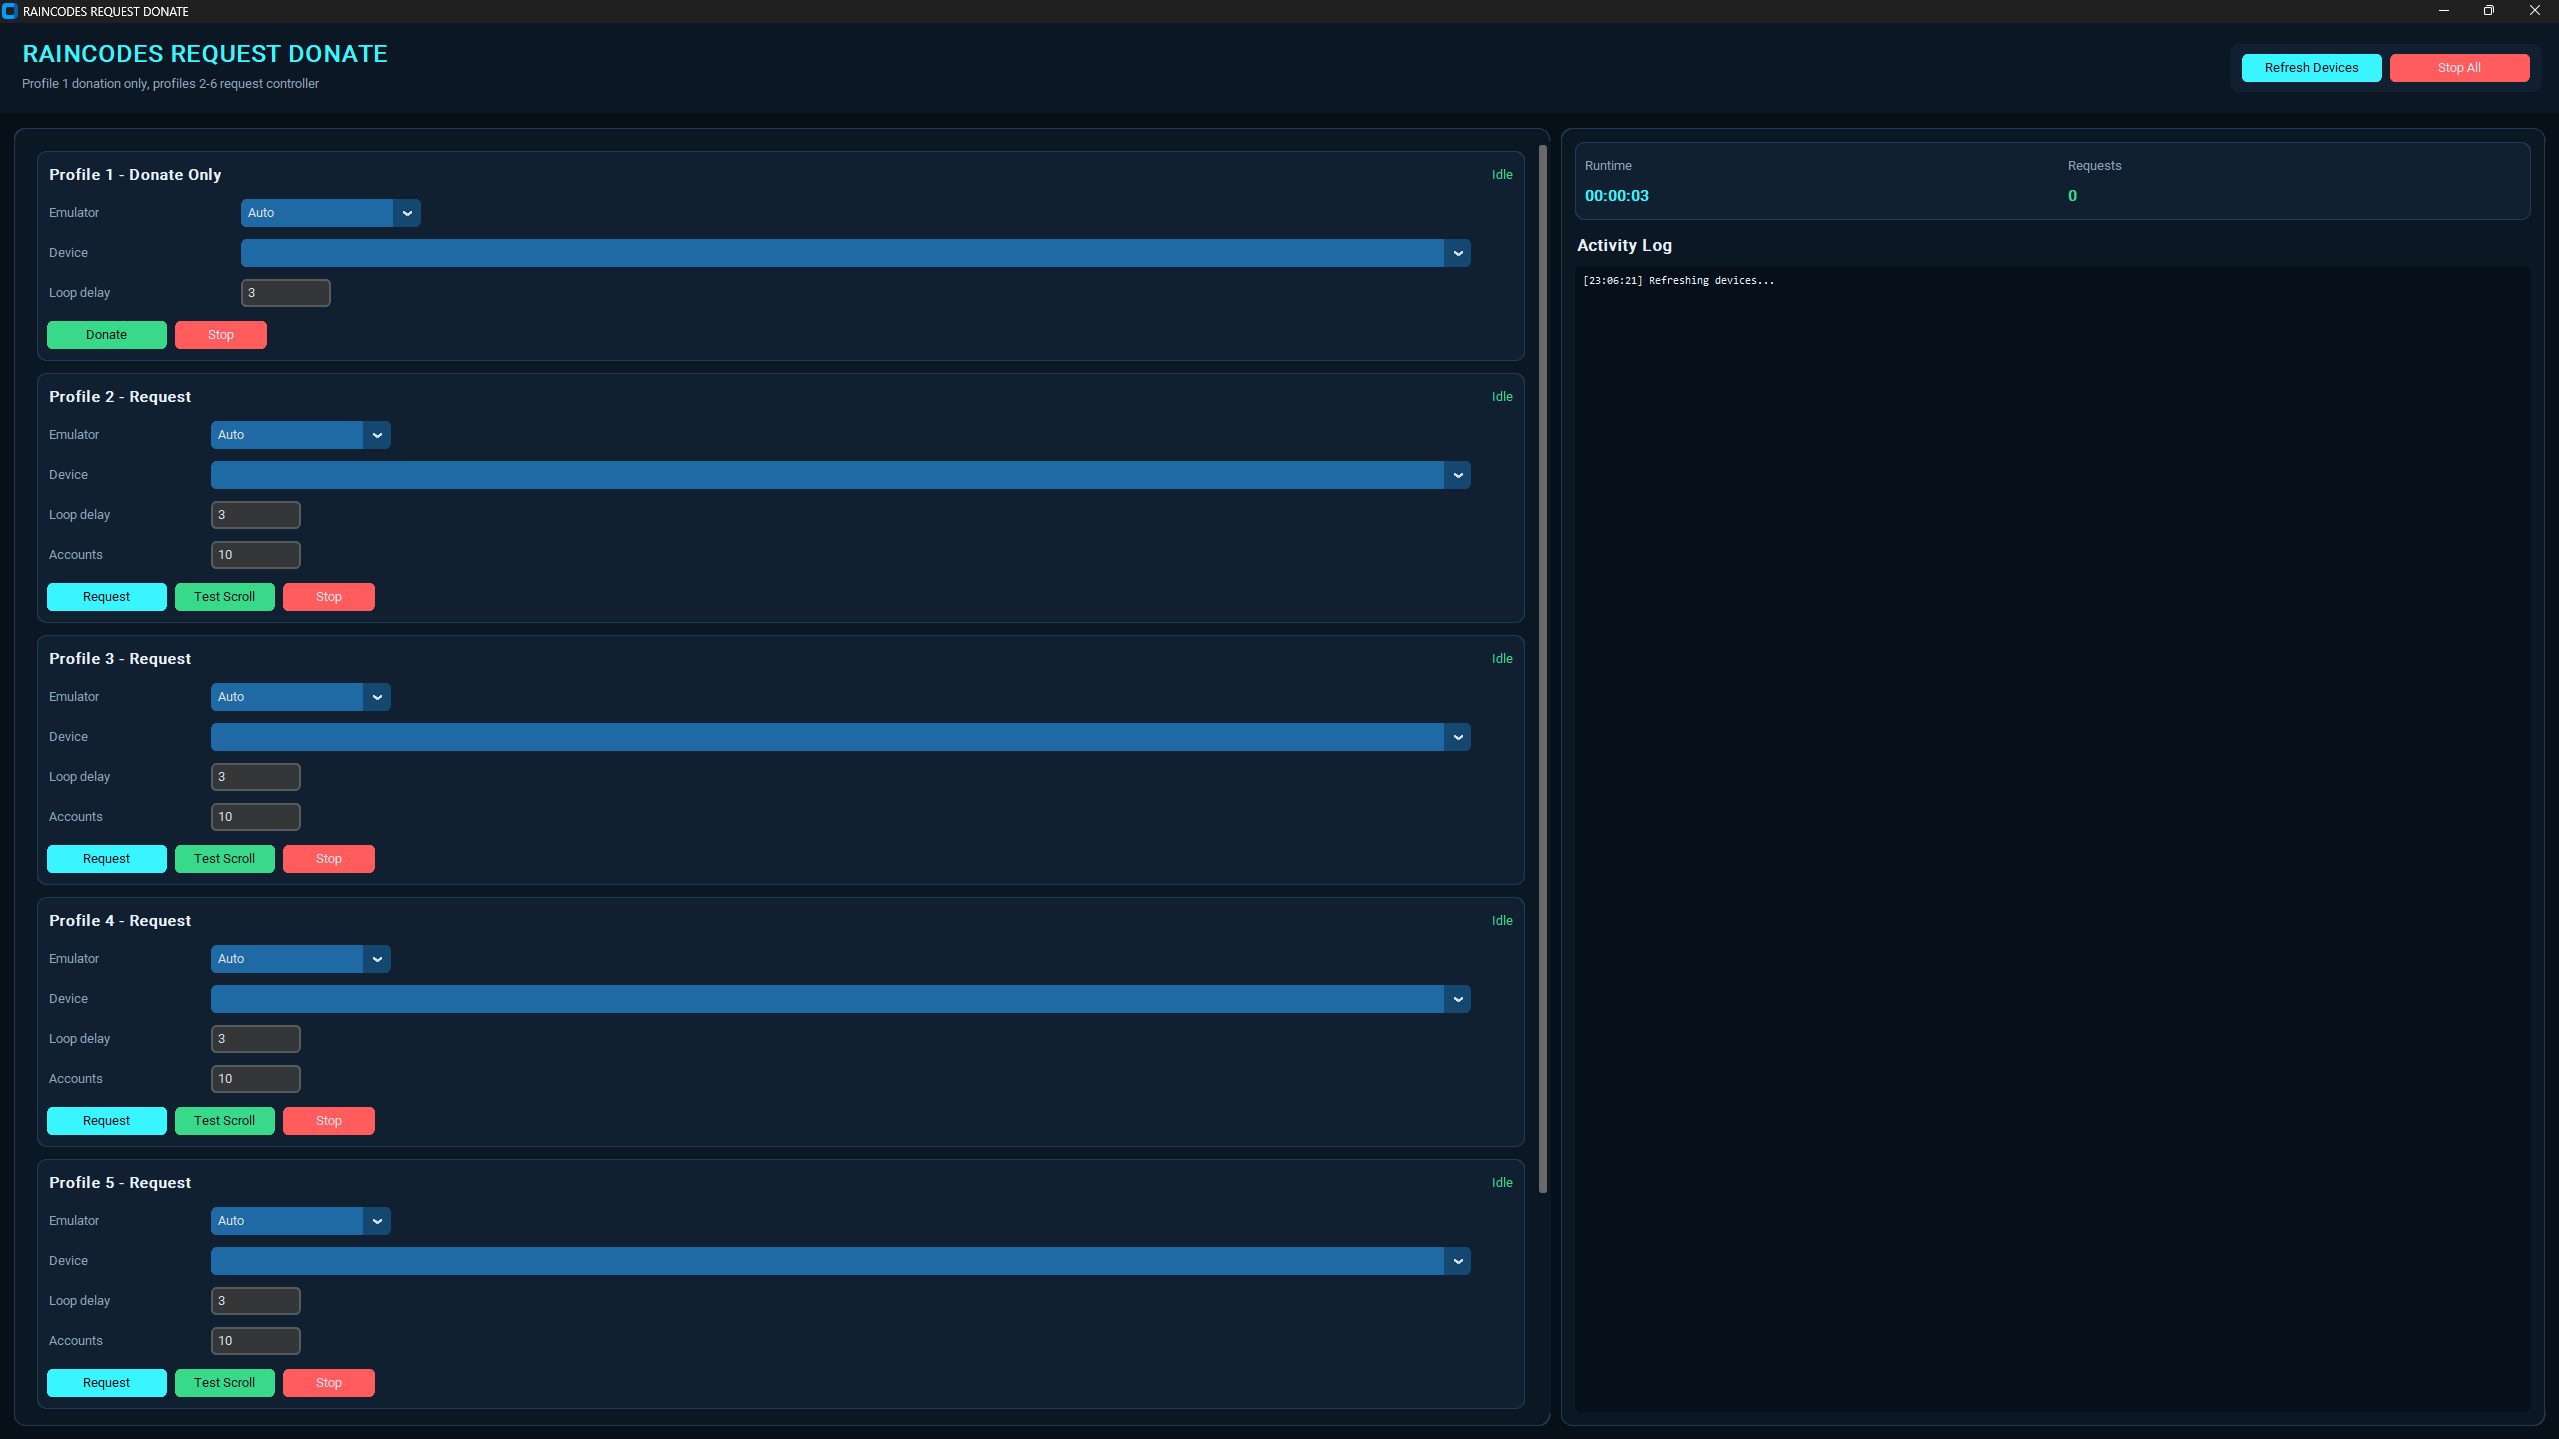Open Profile 1 Emulator dropdown
Viewport: 2559px width, 1439px height.
330,213
